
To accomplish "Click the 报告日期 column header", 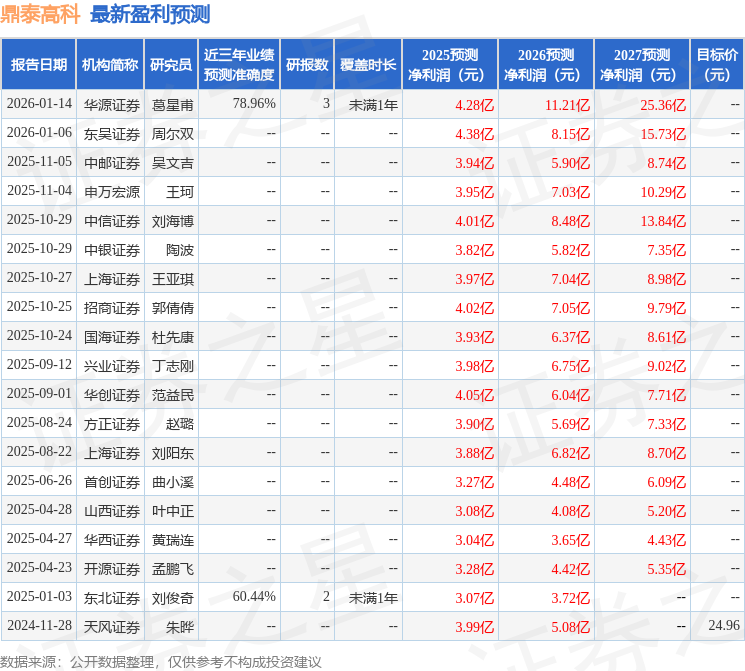I will click(38, 65).
